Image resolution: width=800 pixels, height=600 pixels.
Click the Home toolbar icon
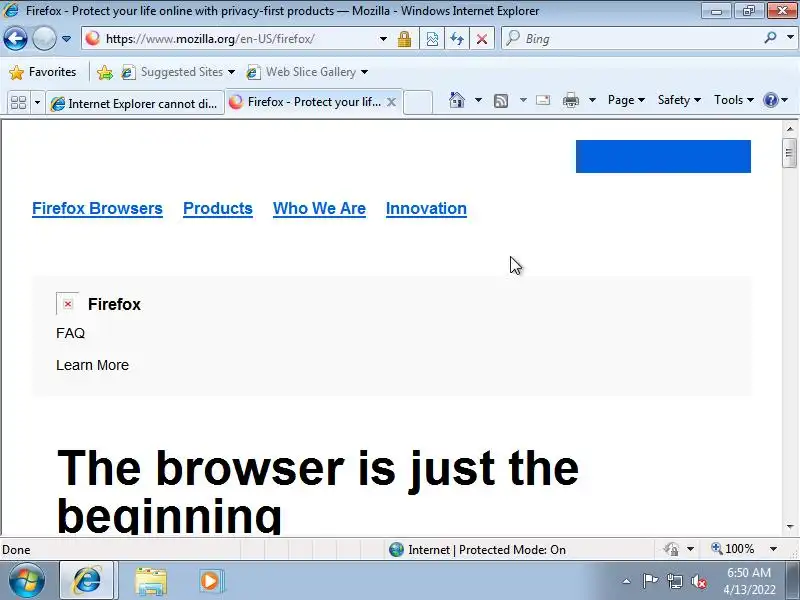(457, 100)
